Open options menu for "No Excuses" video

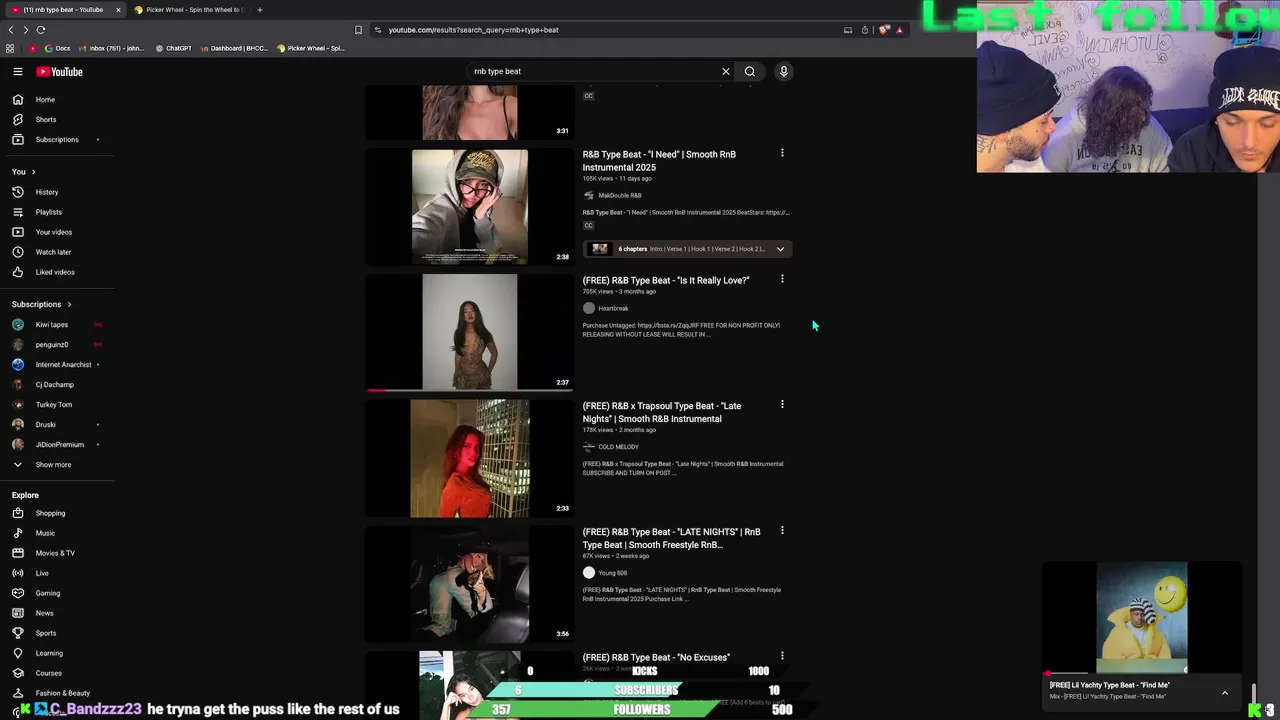point(782,656)
